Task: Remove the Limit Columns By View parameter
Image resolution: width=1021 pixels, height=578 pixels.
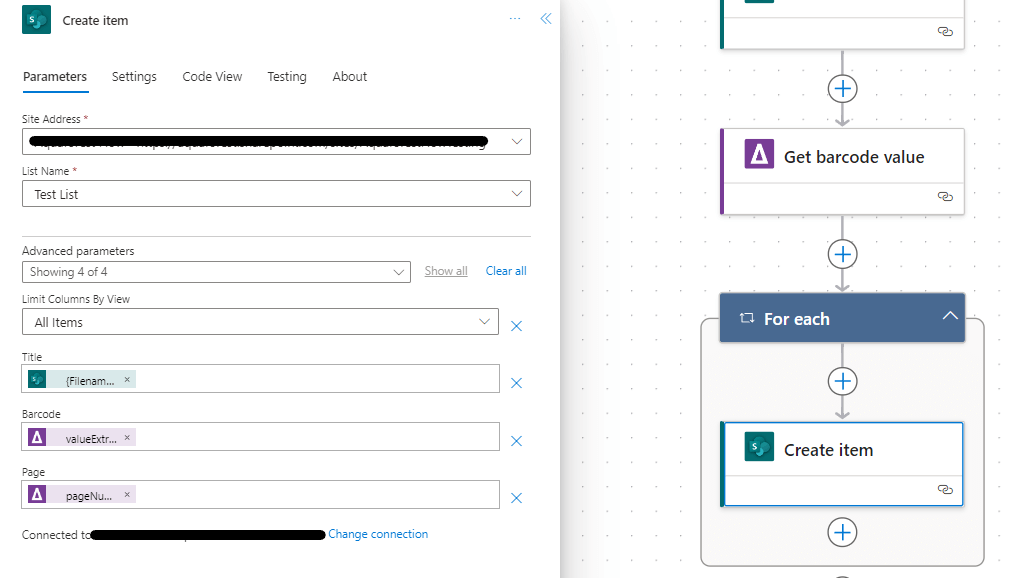Action: [x=517, y=326]
